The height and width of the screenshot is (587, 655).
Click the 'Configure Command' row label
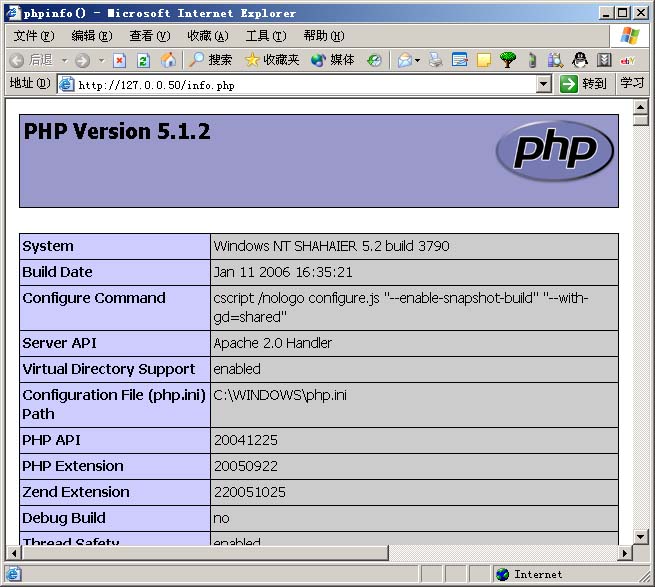point(94,298)
